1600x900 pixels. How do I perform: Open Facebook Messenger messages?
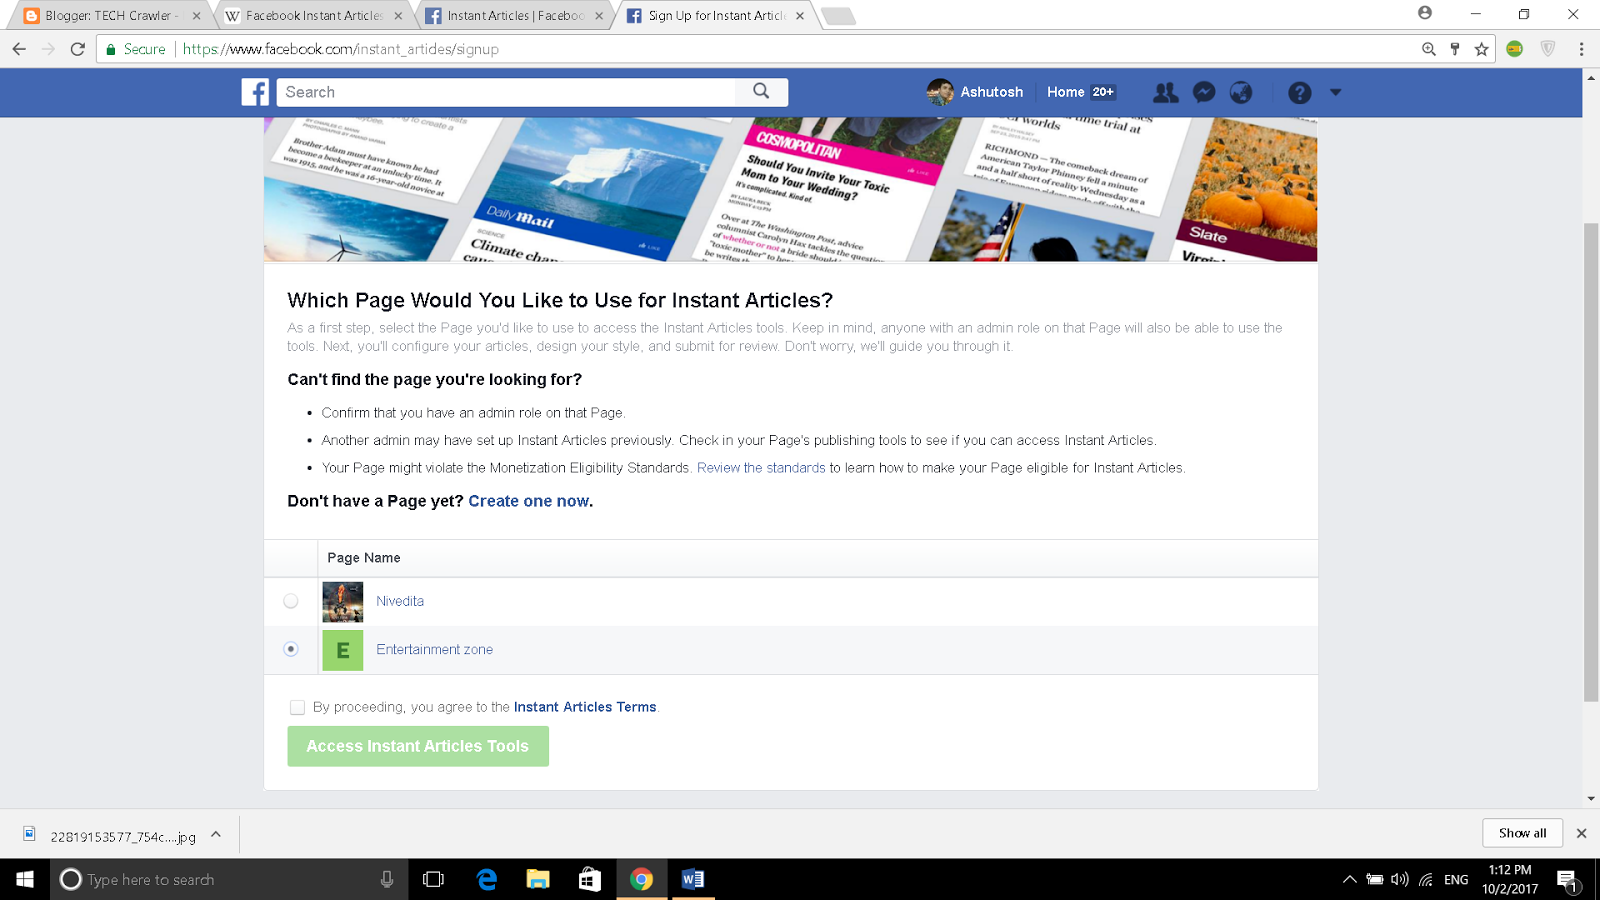(x=1204, y=92)
